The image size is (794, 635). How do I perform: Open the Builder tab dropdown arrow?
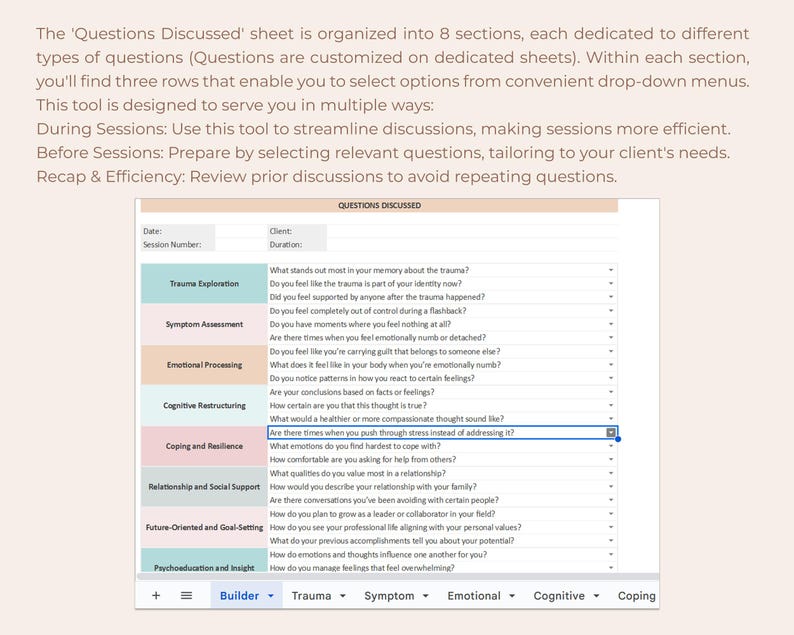[271, 596]
